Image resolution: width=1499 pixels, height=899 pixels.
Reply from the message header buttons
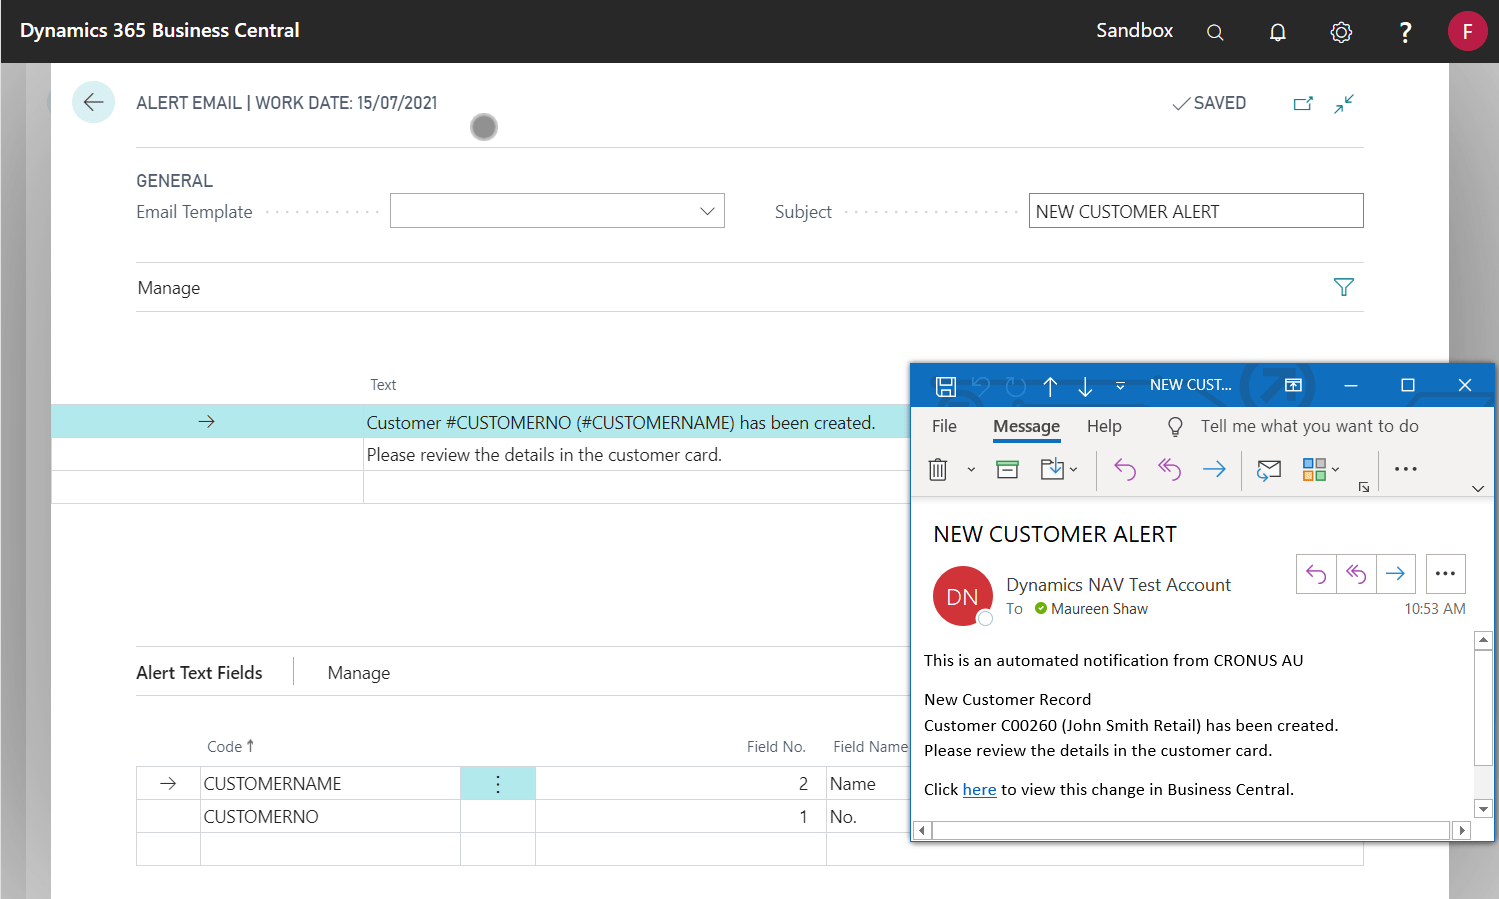(x=1316, y=574)
